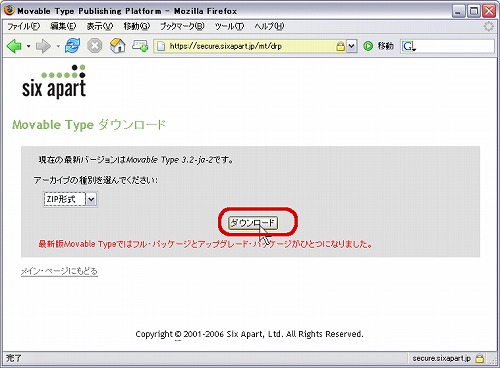500x368 pixels.
Task: Go back with the green Back arrow
Action: click(14, 46)
